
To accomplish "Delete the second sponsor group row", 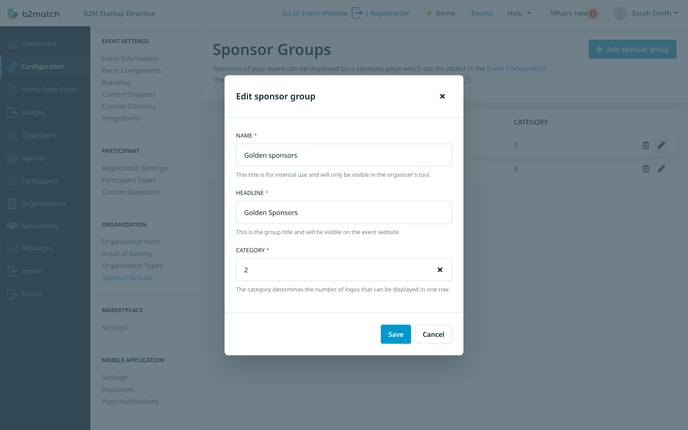I will click(x=645, y=168).
